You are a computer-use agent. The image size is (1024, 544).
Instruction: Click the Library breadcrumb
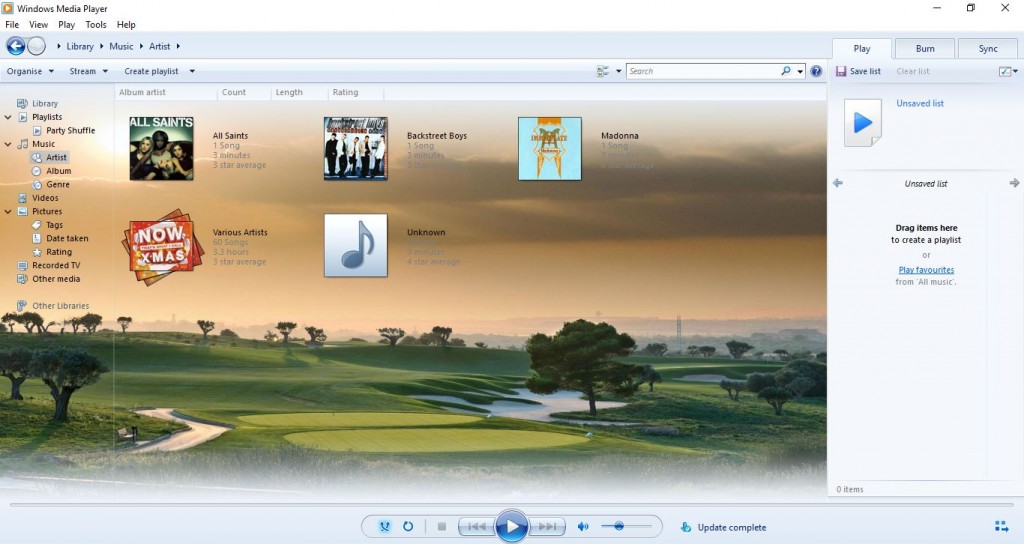(80, 46)
